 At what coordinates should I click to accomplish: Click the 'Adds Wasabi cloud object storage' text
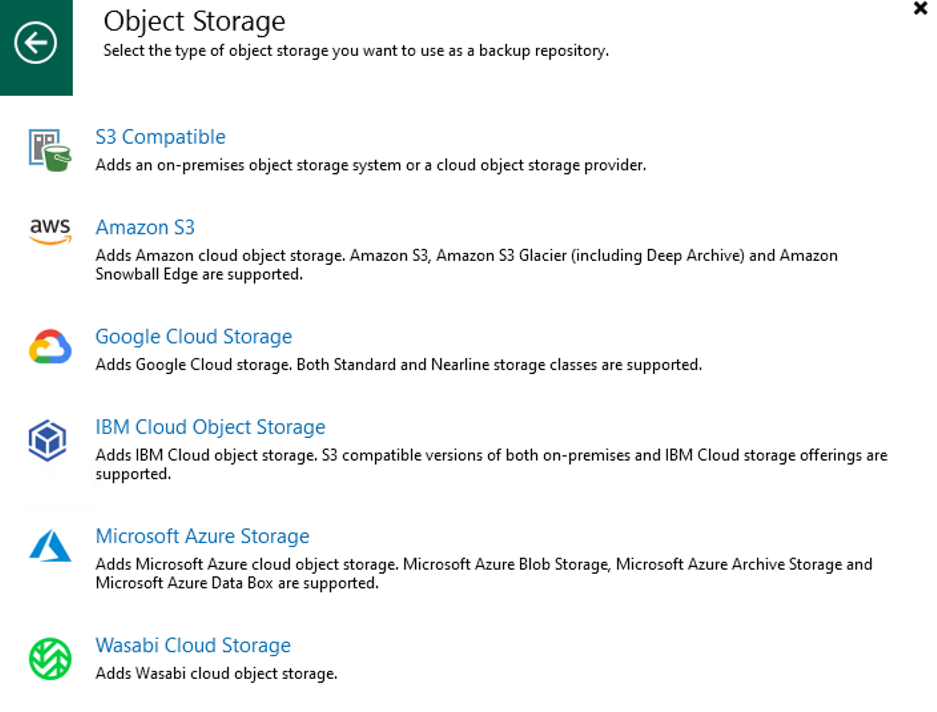[216, 674]
